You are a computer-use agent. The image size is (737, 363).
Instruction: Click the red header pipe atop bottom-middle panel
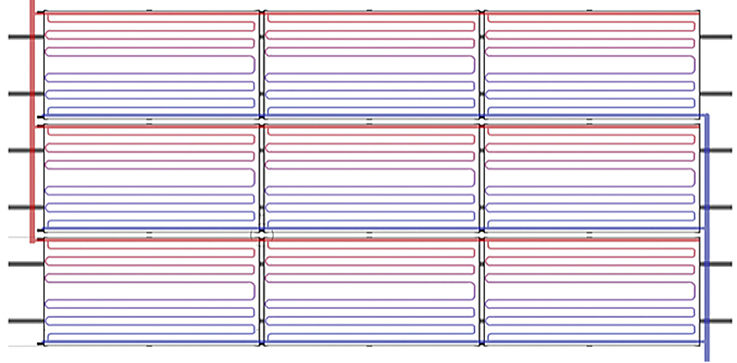click(x=371, y=240)
